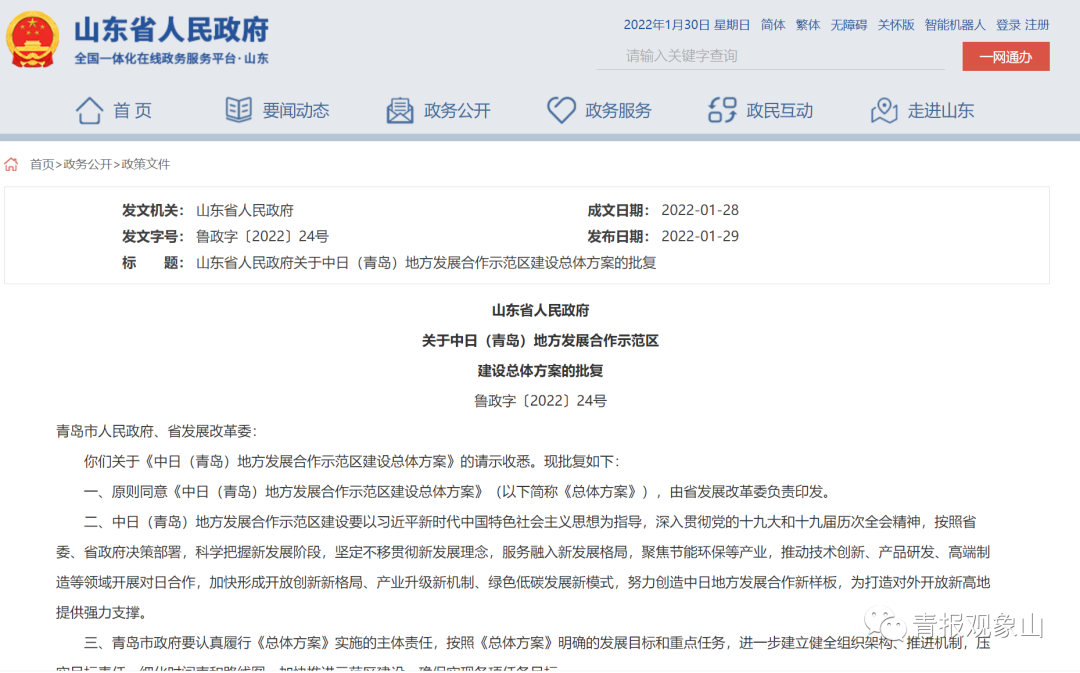
Task: Click the heart icon beside 政务服务
Action: pos(561,110)
